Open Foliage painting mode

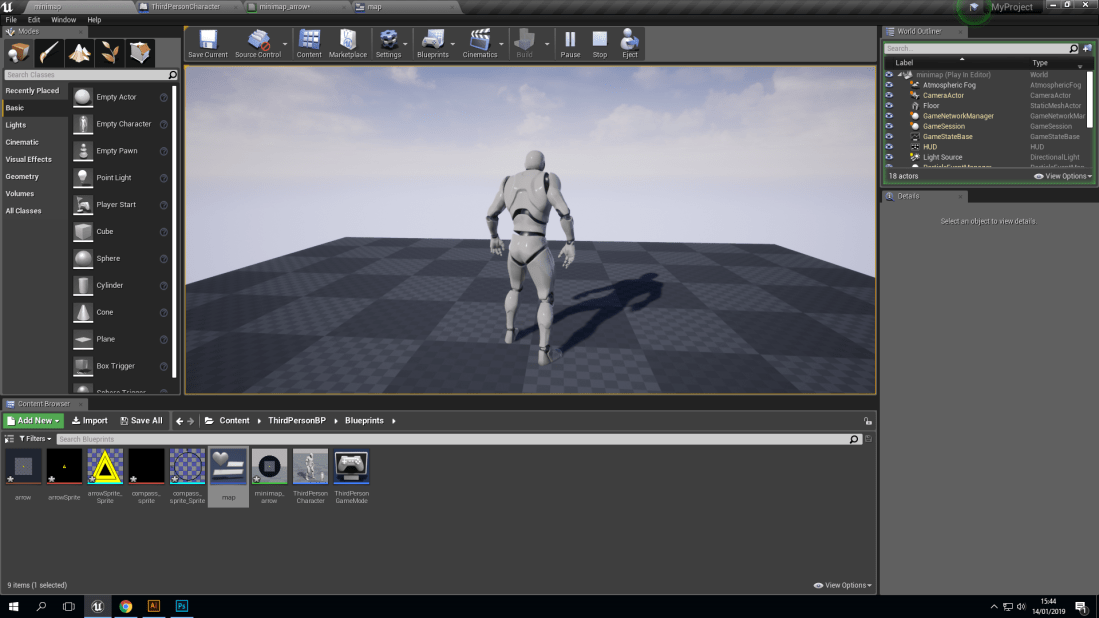point(108,53)
